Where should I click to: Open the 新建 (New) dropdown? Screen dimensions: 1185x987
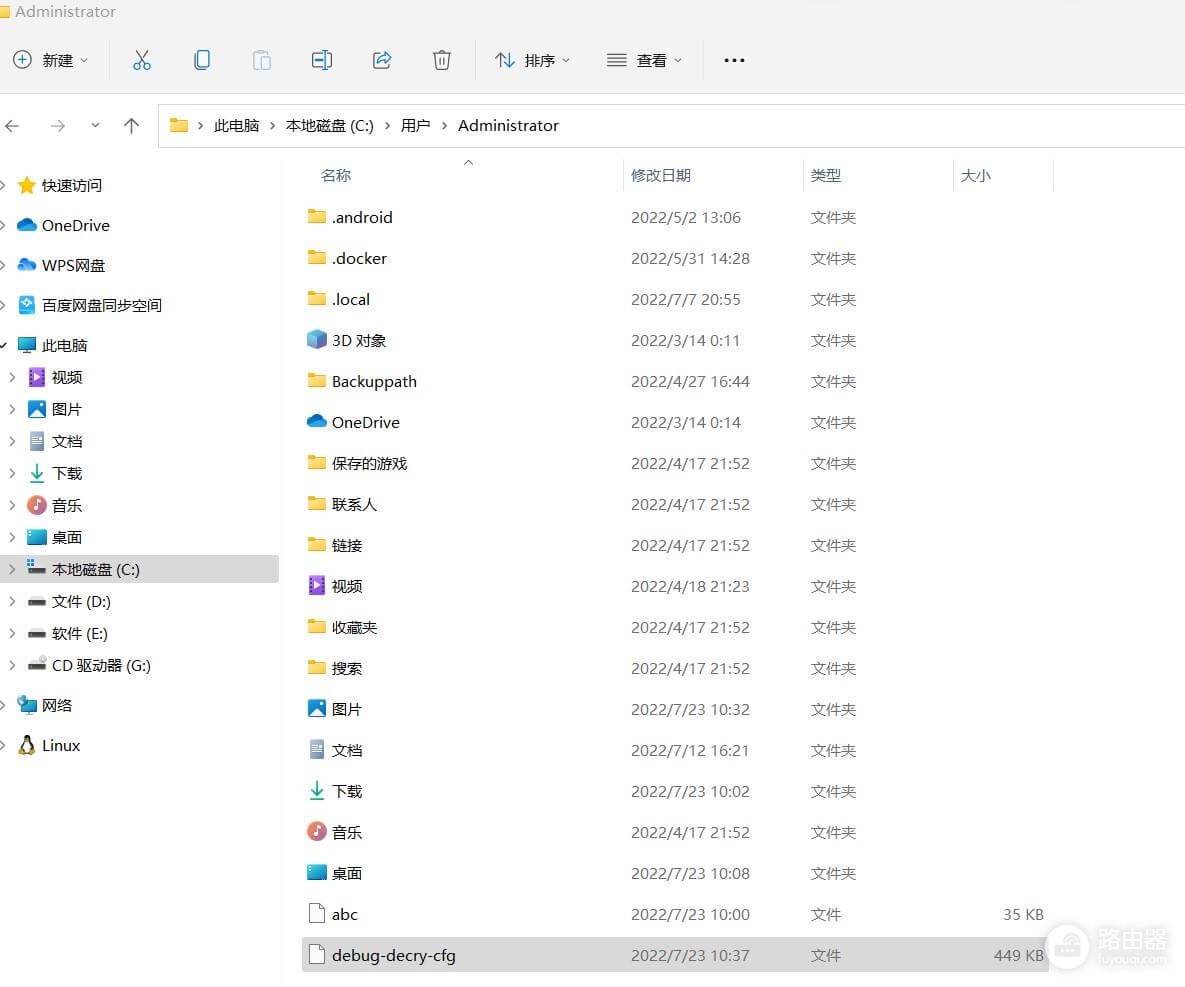(x=51, y=60)
